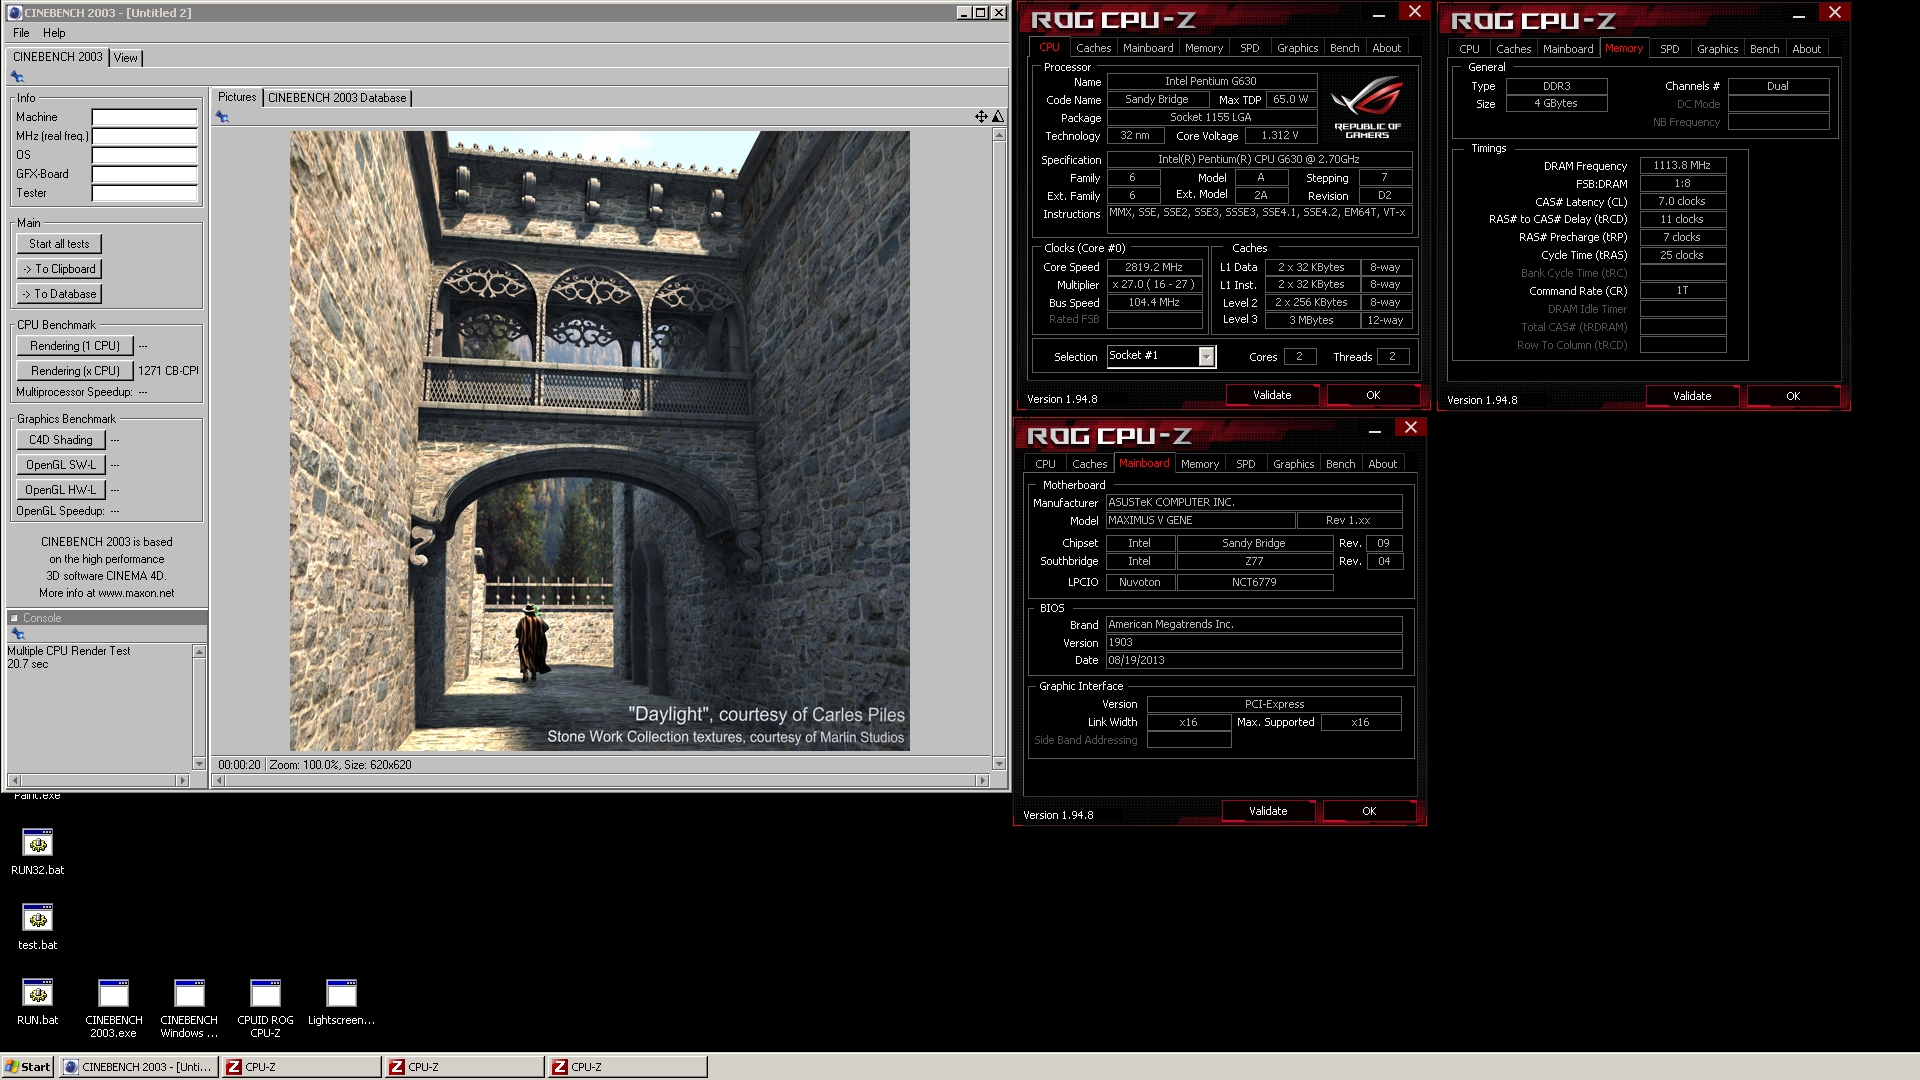The height and width of the screenshot is (1080, 1920).
Task: Click the picture viewer horizontal scrollbar
Action: (x=600, y=780)
